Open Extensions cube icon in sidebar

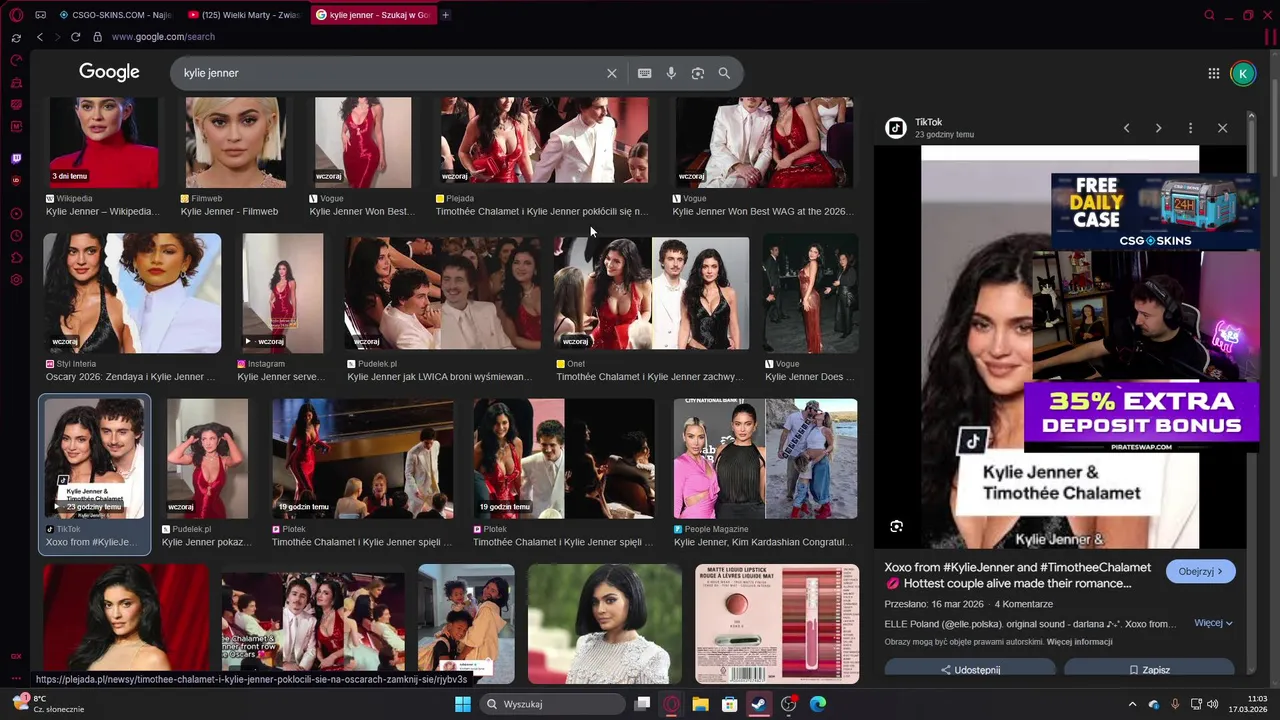pos(16,258)
